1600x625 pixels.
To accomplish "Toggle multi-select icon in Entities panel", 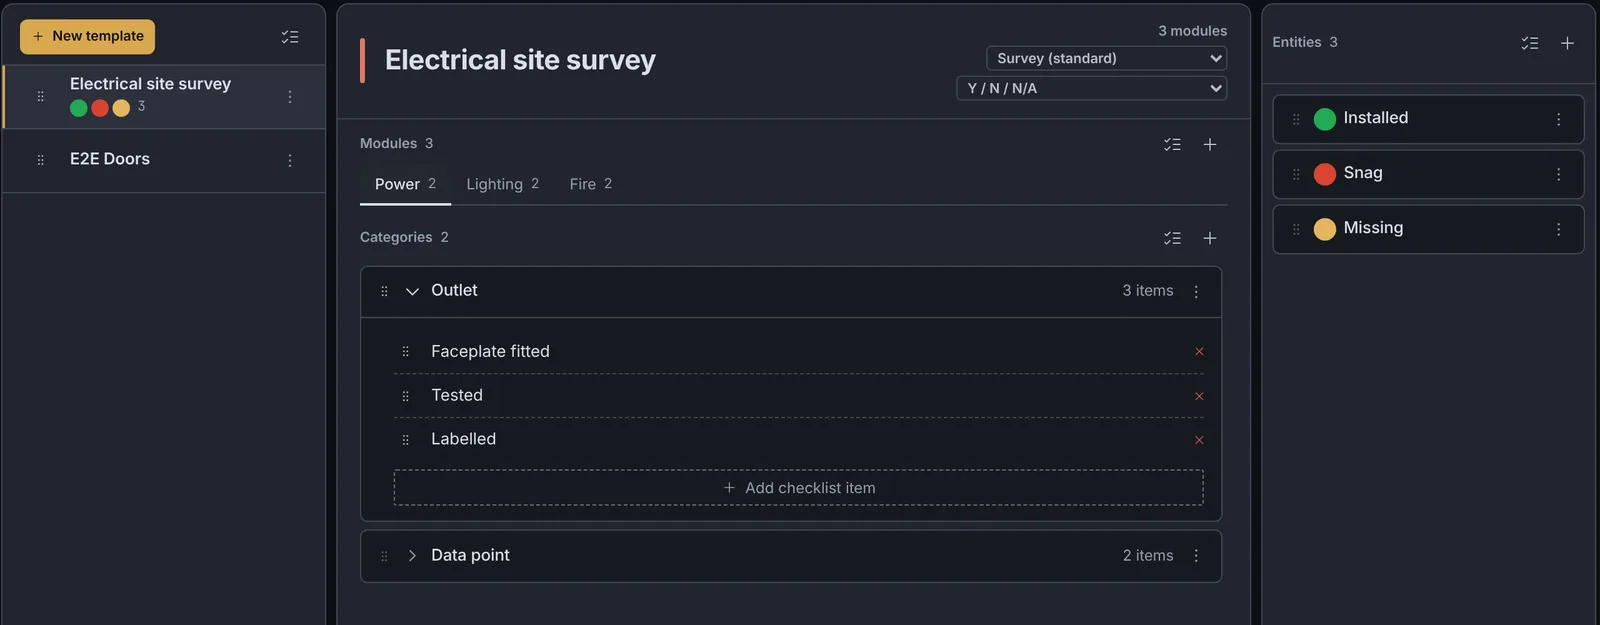I will click(x=1530, y=43).
